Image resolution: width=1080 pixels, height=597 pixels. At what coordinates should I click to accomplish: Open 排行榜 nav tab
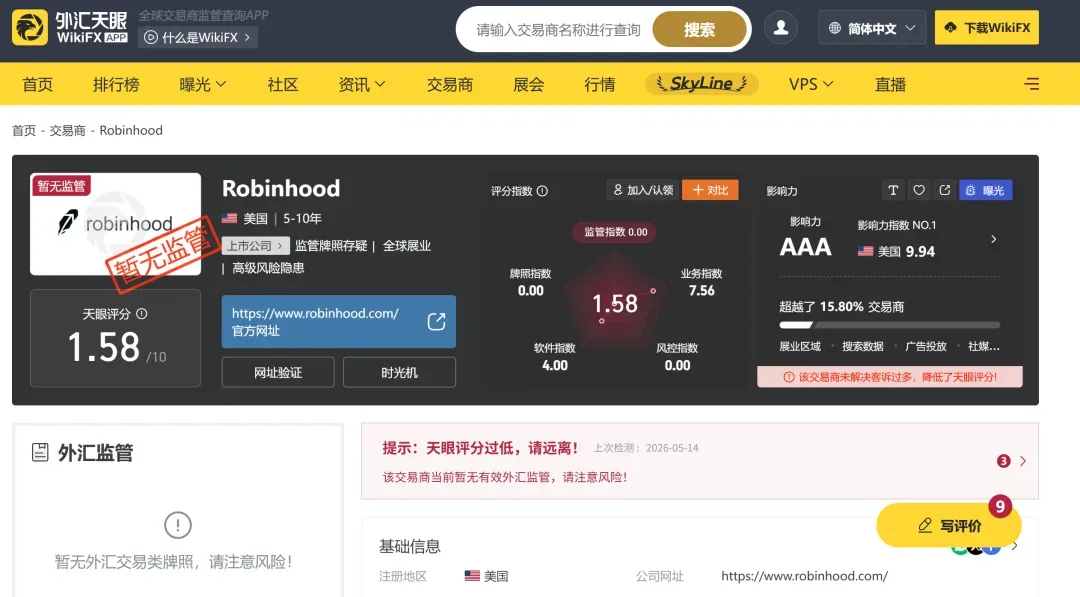click(x=116, y=84)
